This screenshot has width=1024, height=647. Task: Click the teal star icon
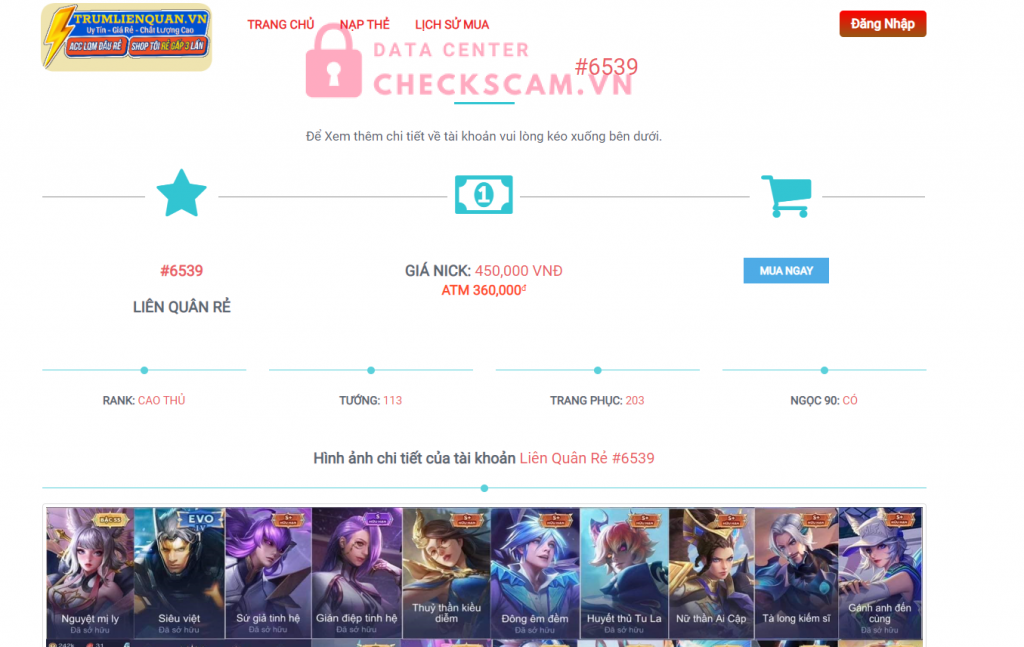pyautogui.click(x=182, y=193)
